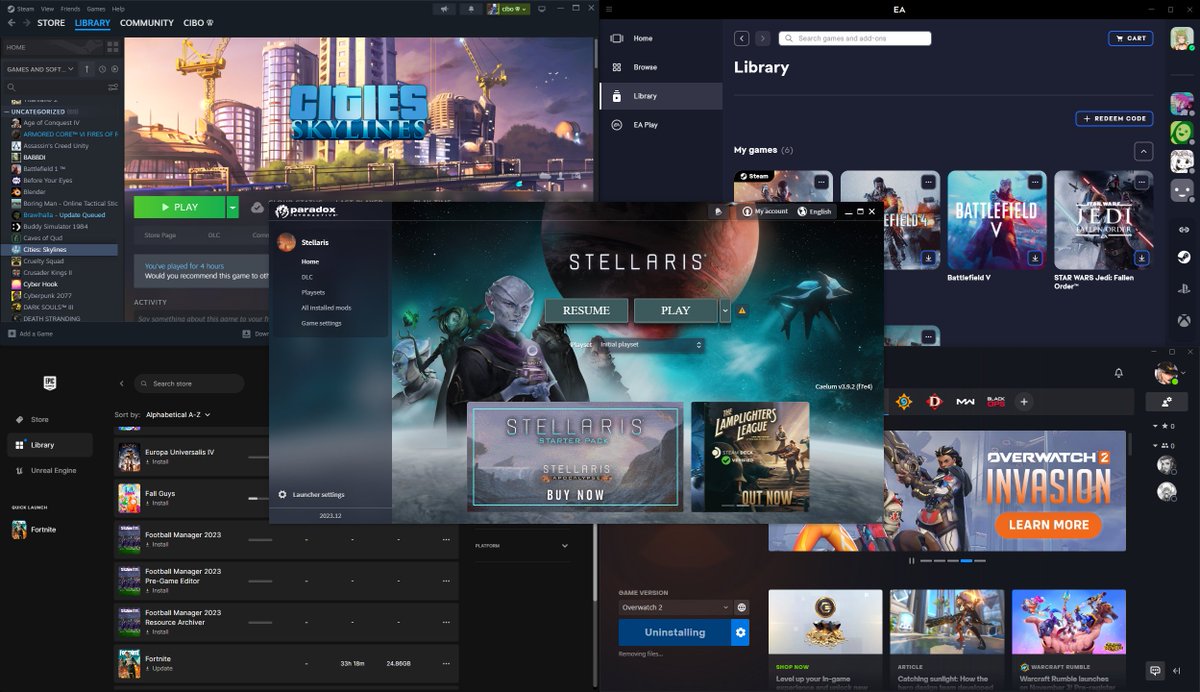Select Hearthstone icon in Battle.net game bar

904,402
